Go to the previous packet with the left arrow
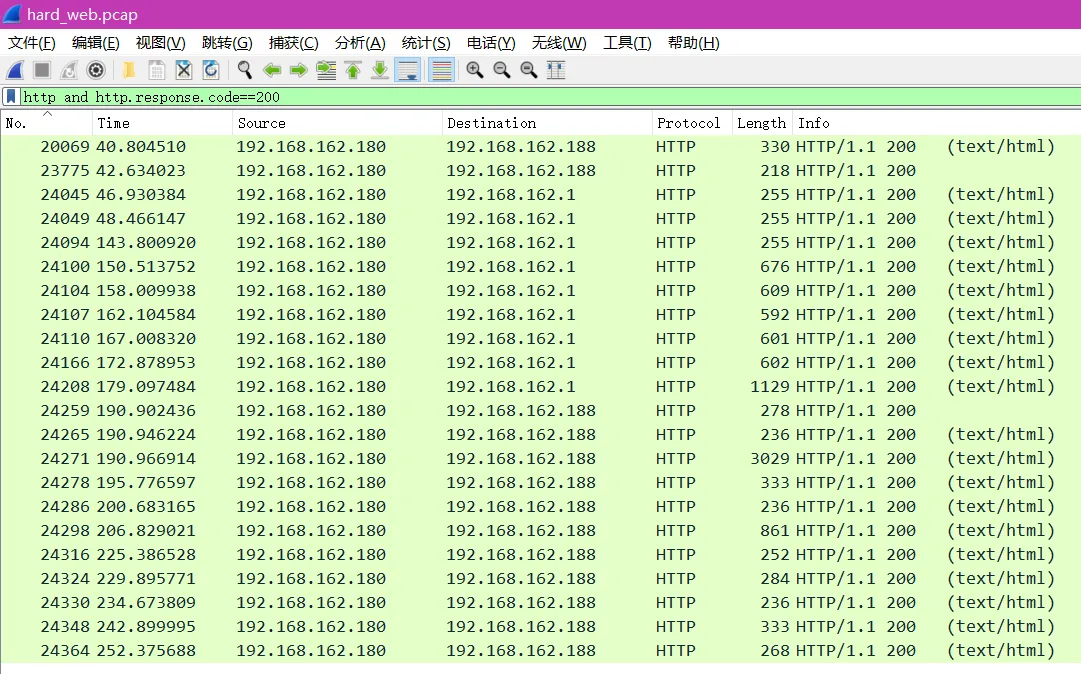 coord(271,70)
